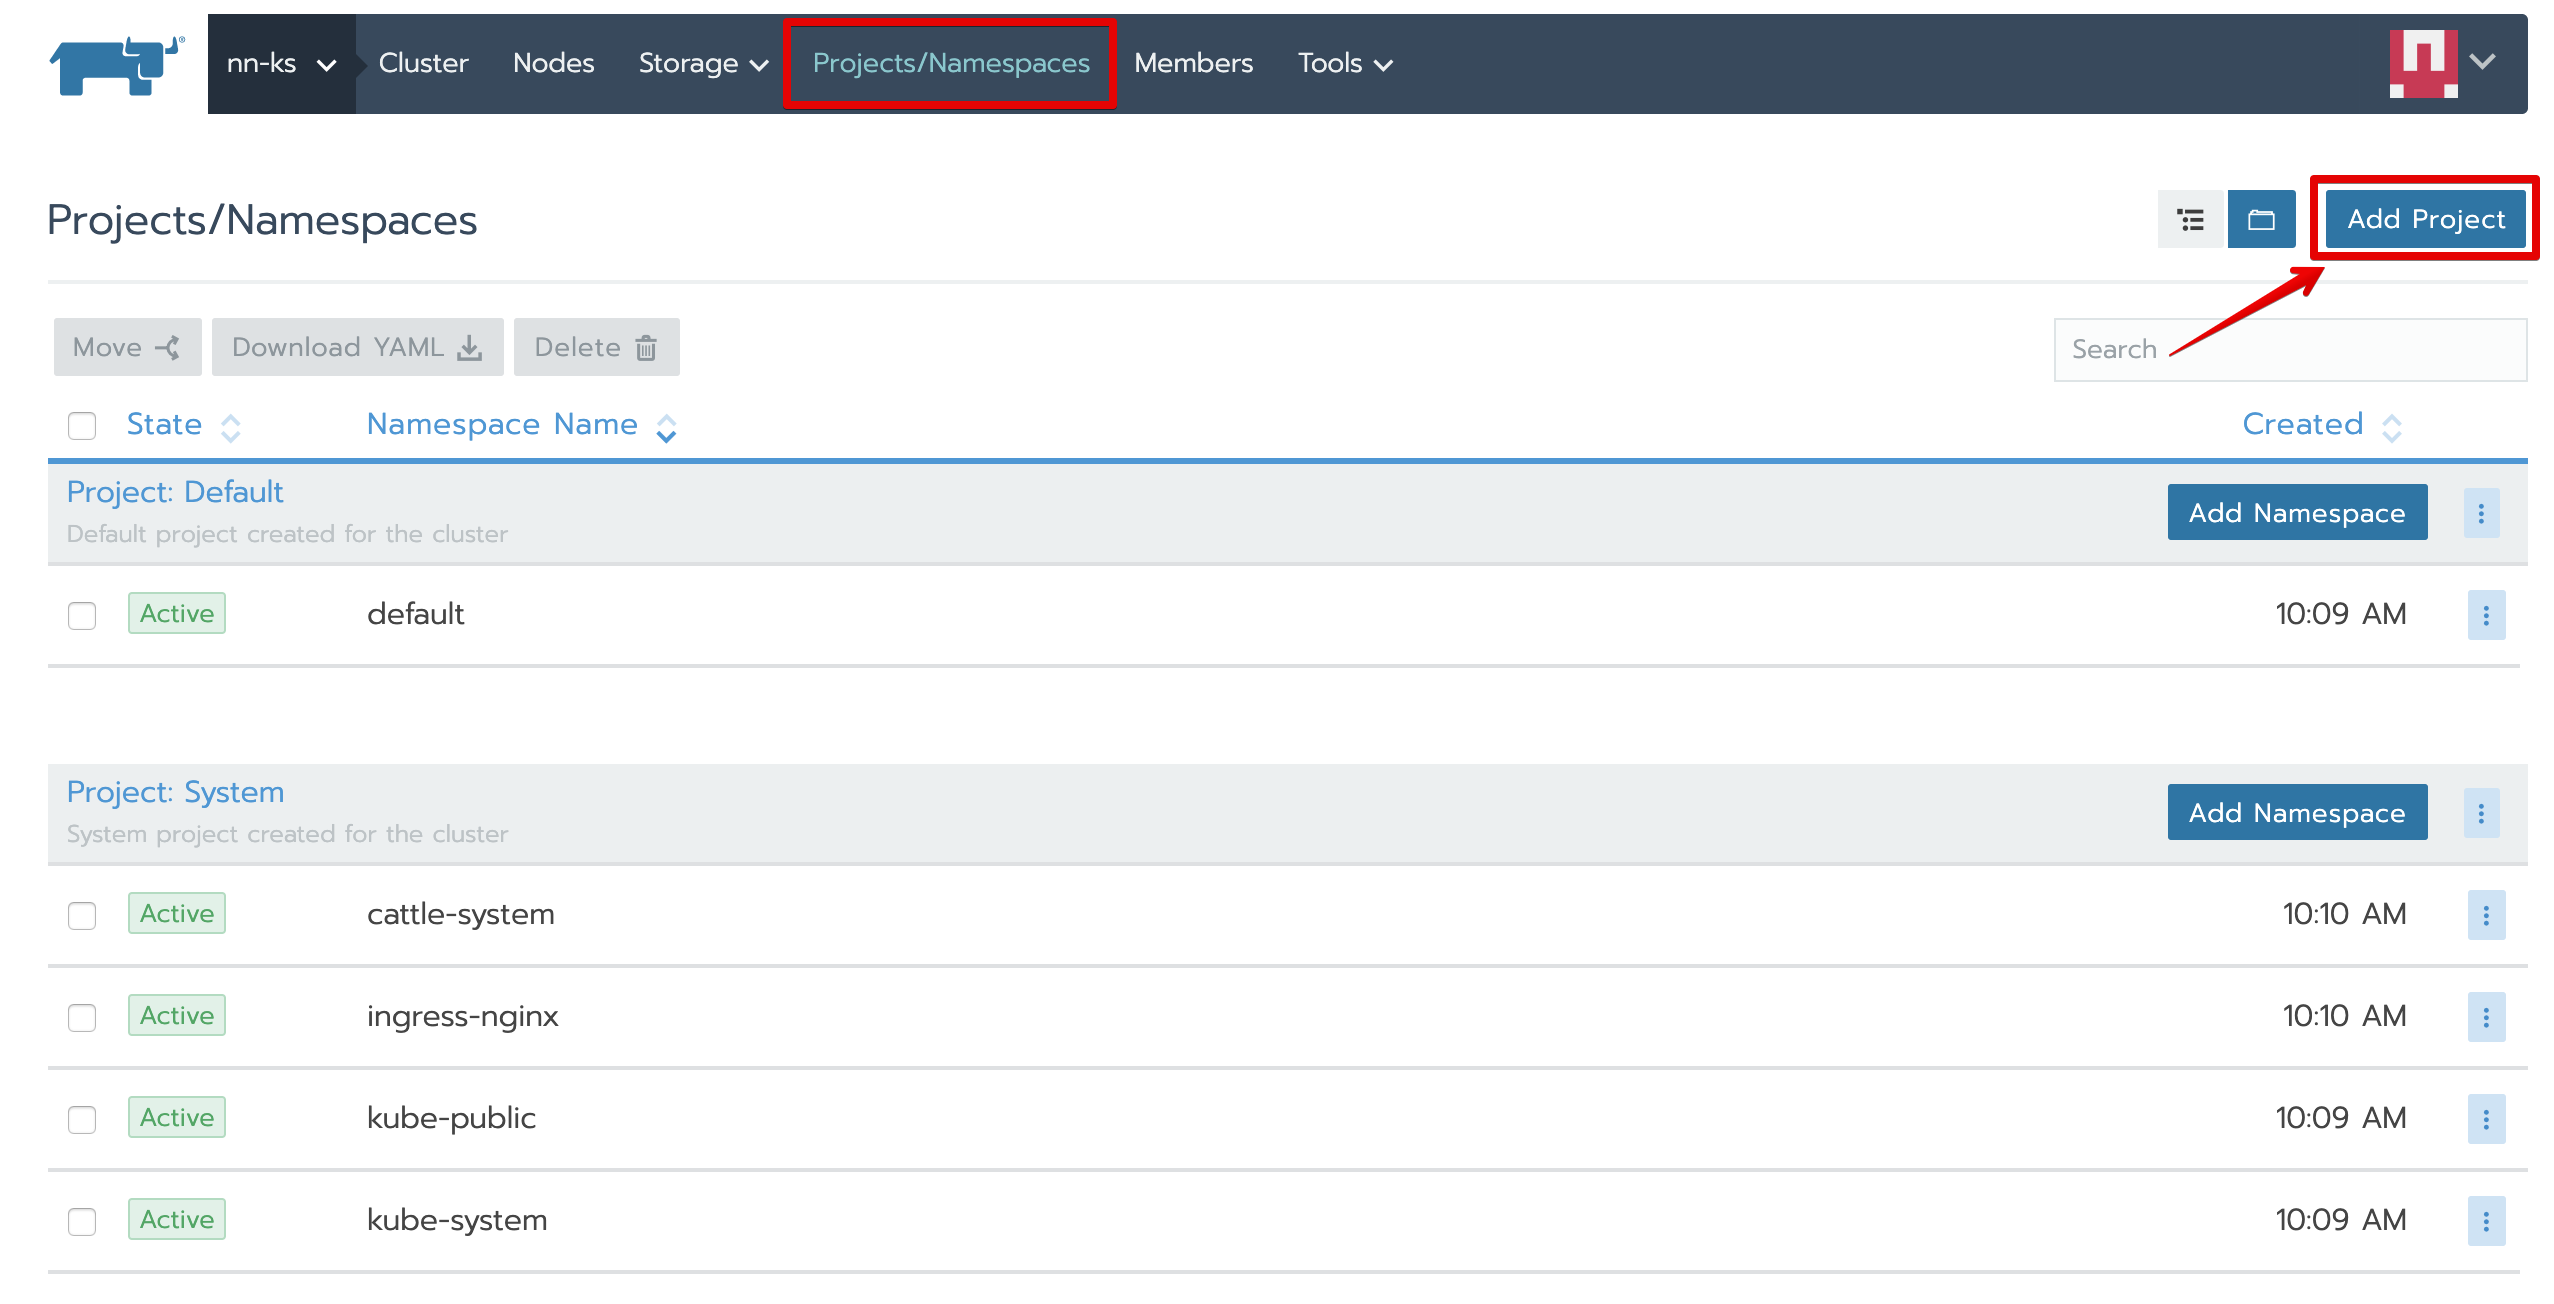Viewport: 2554px width, 1304px height.
Task: Open the Members tab
Action: pyautogui.click(x=1193, y=64)
